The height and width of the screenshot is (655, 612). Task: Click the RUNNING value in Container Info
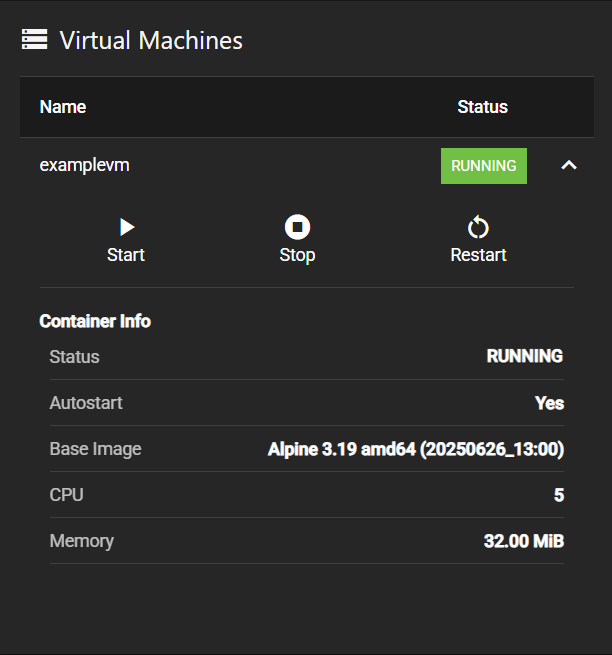(524, 357)
